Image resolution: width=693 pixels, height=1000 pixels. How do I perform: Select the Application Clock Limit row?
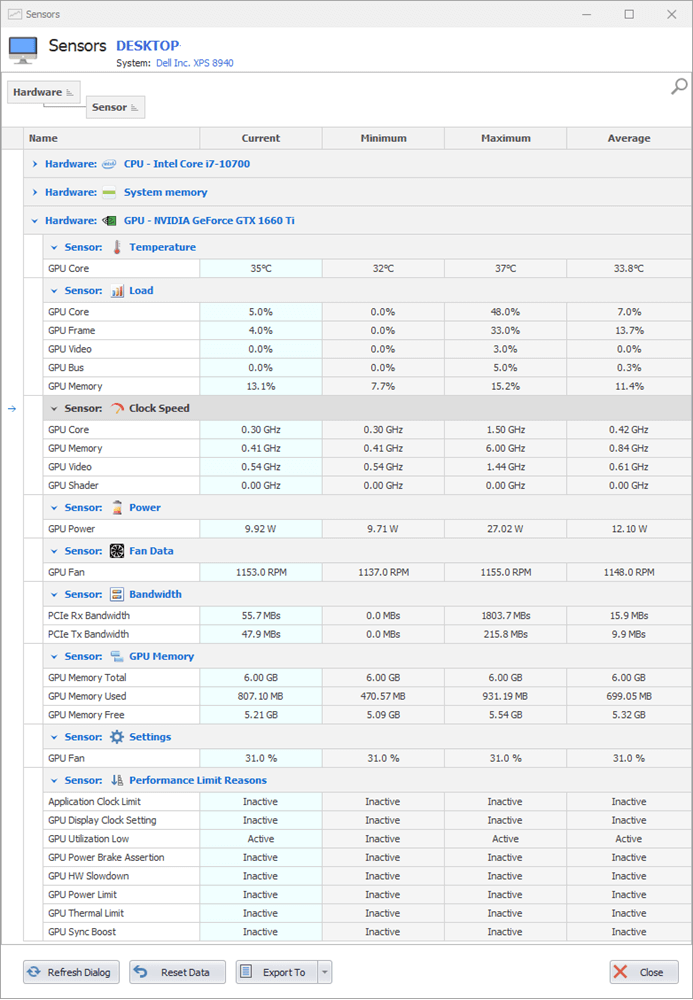[367, 802]
